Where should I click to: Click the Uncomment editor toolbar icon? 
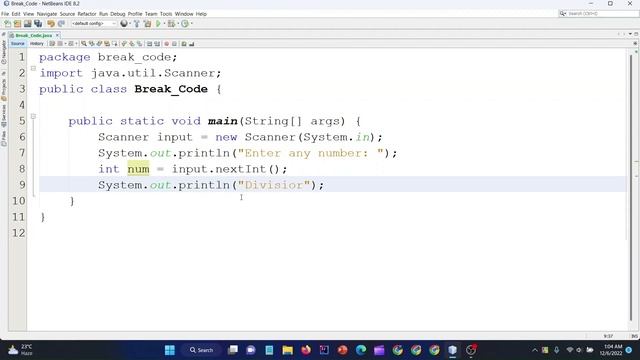(191, 44)
